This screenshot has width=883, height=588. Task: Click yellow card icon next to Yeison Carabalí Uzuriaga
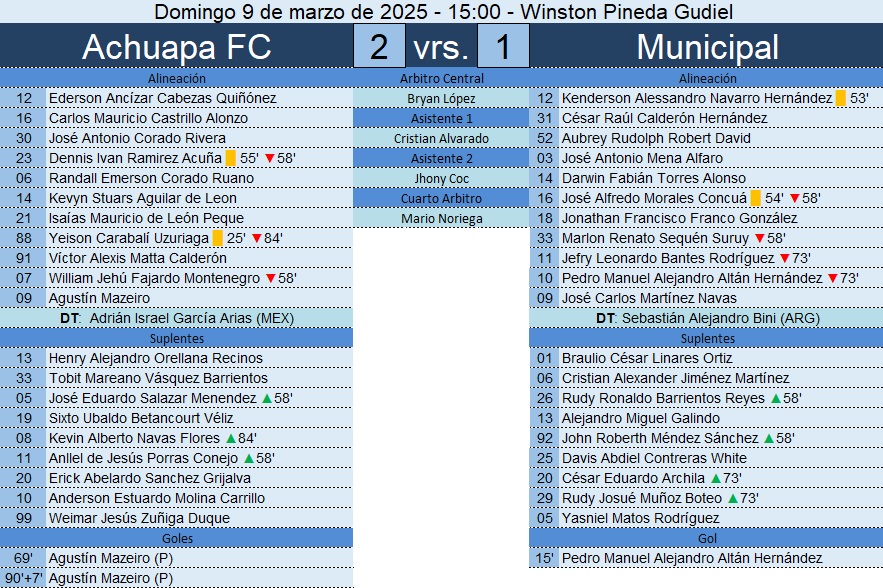217,238
